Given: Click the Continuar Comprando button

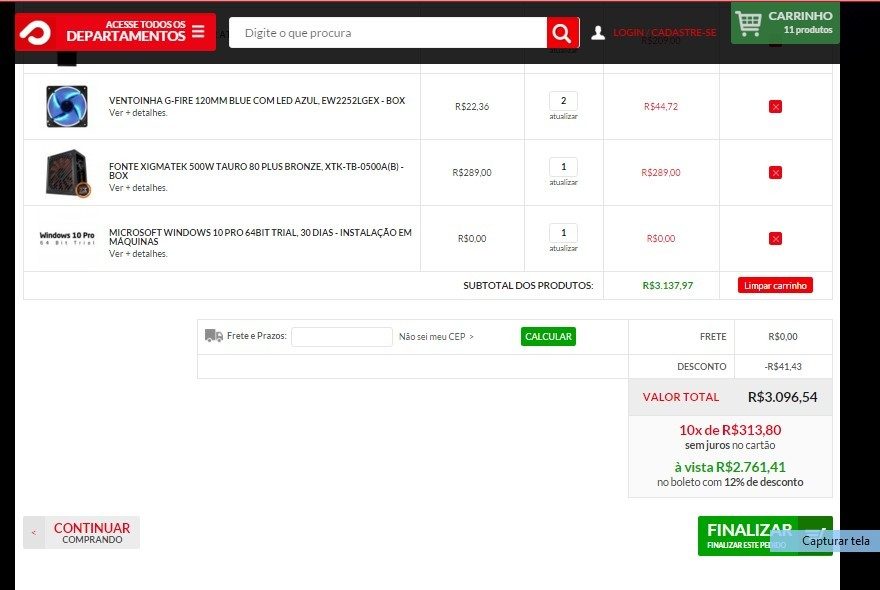Looking at the screenshot, I should point(81,532).
